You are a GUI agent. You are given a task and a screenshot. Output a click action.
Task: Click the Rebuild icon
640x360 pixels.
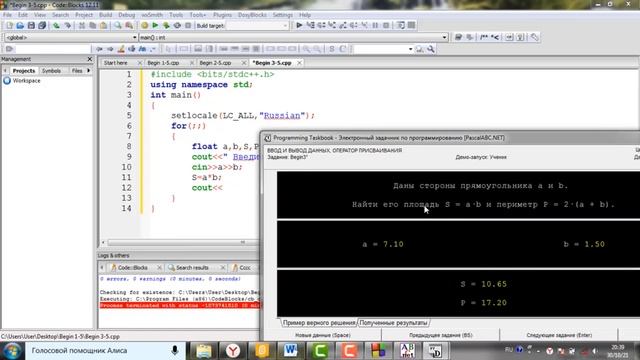(x=177, y=25)
